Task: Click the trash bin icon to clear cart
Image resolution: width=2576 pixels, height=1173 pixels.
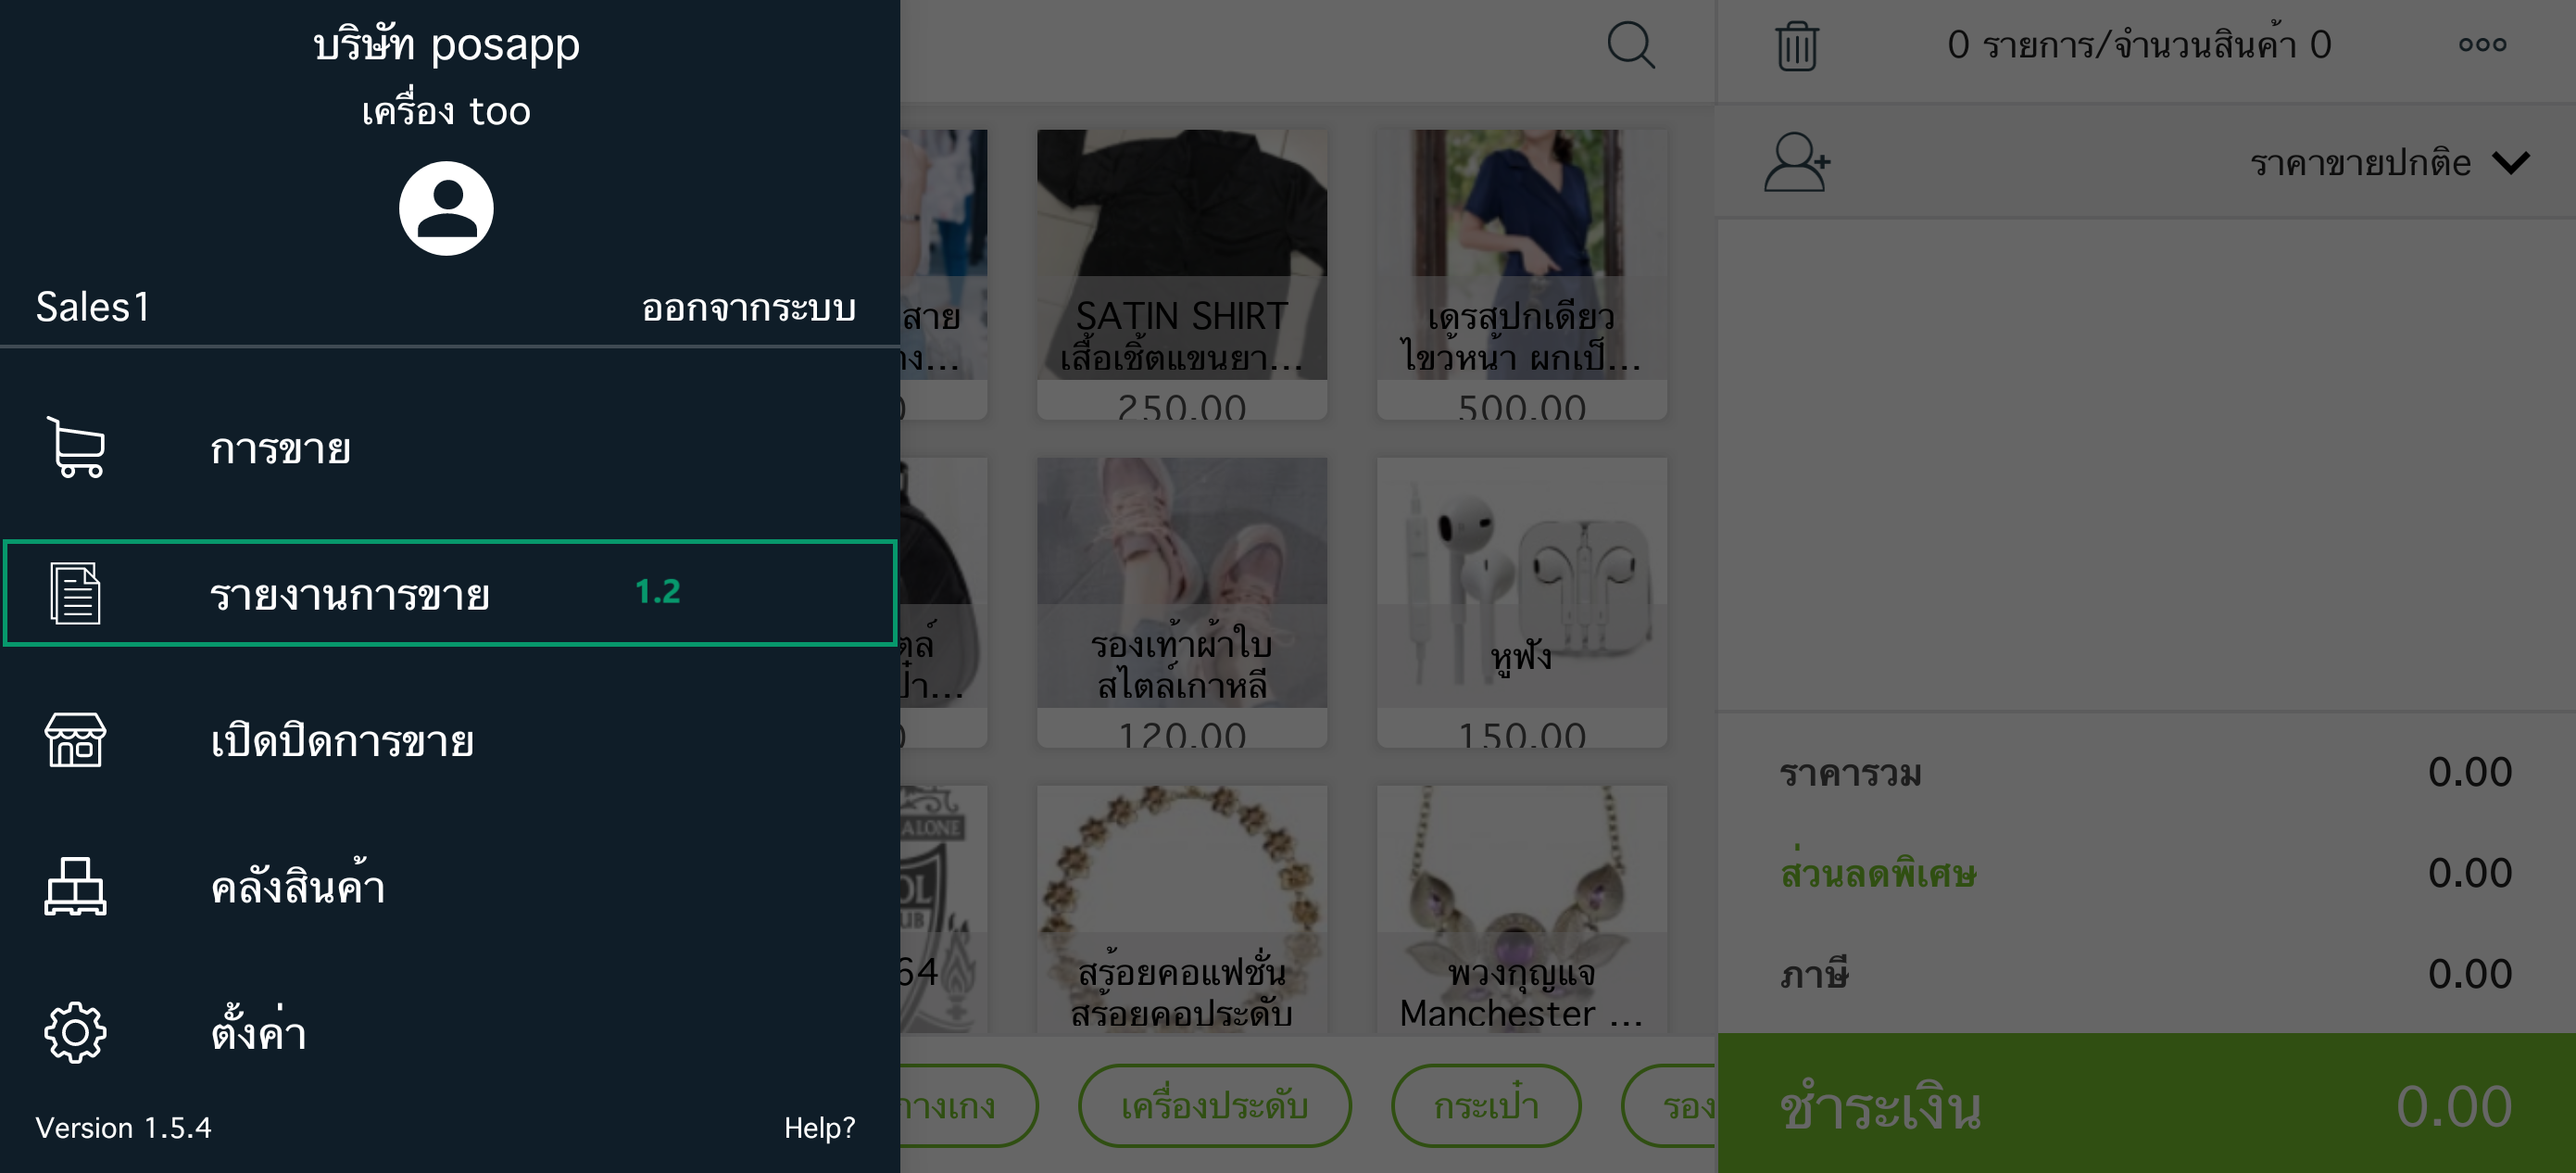Action: tap(1796, 45)
